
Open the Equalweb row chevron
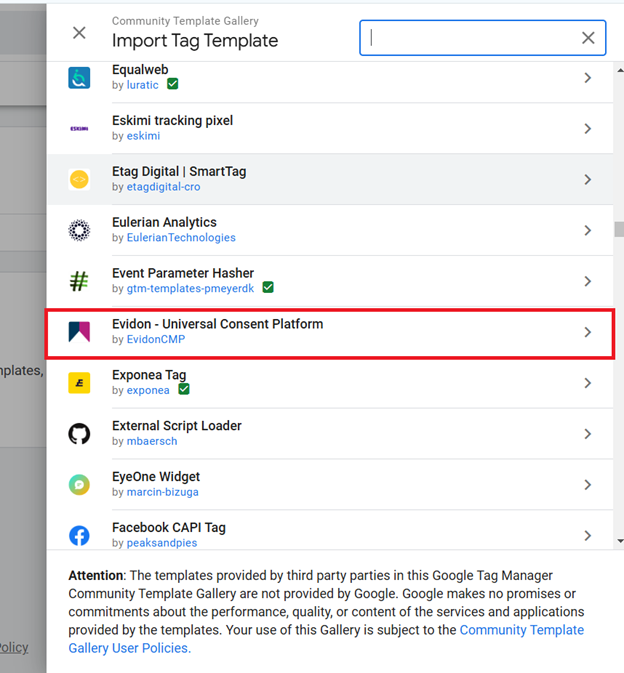pos(588,78)
